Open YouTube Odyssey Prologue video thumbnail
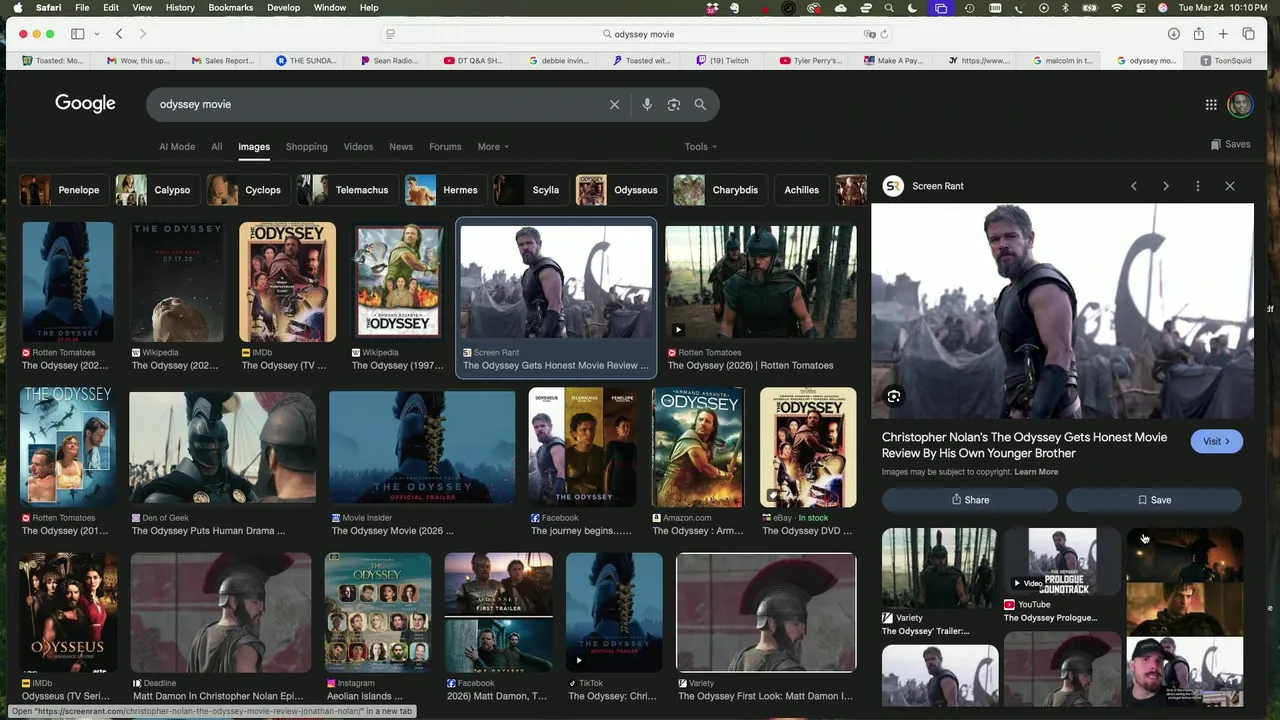This screenshot has width=1280, height=720. 1062,562
